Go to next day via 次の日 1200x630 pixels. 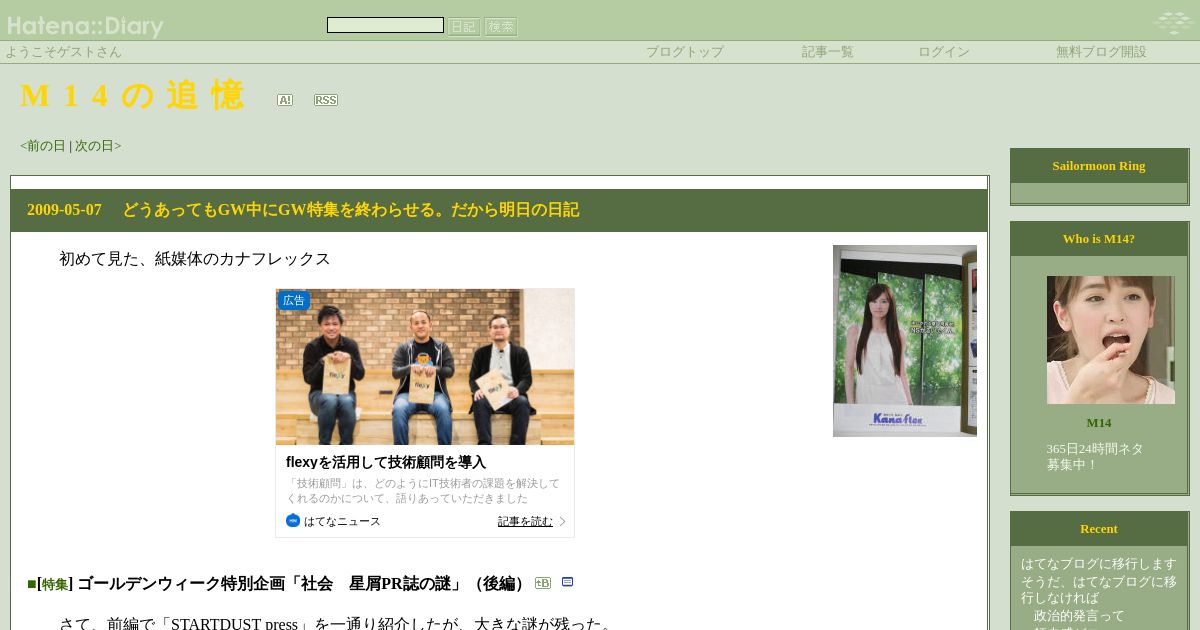click(95, 146)
